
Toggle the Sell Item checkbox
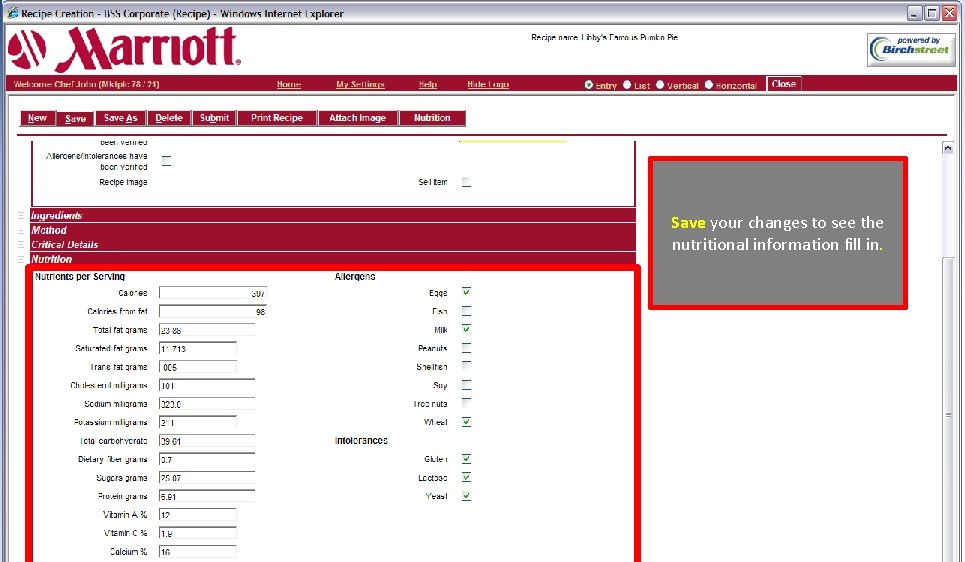pos(466,182)
